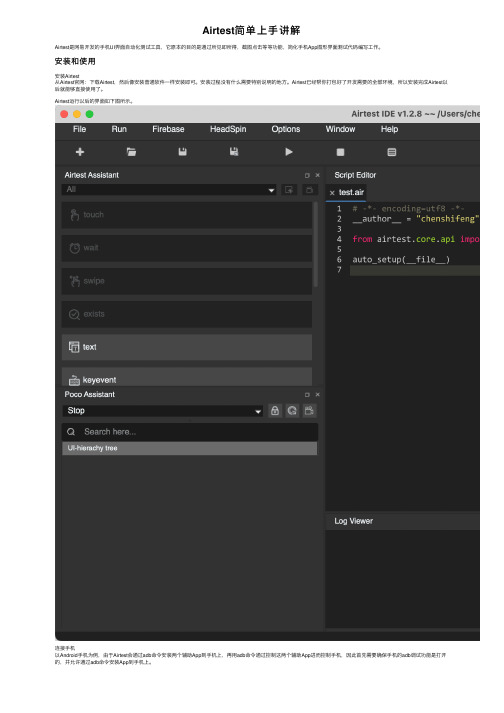Save the script with the floppy icon

(182, 152)
